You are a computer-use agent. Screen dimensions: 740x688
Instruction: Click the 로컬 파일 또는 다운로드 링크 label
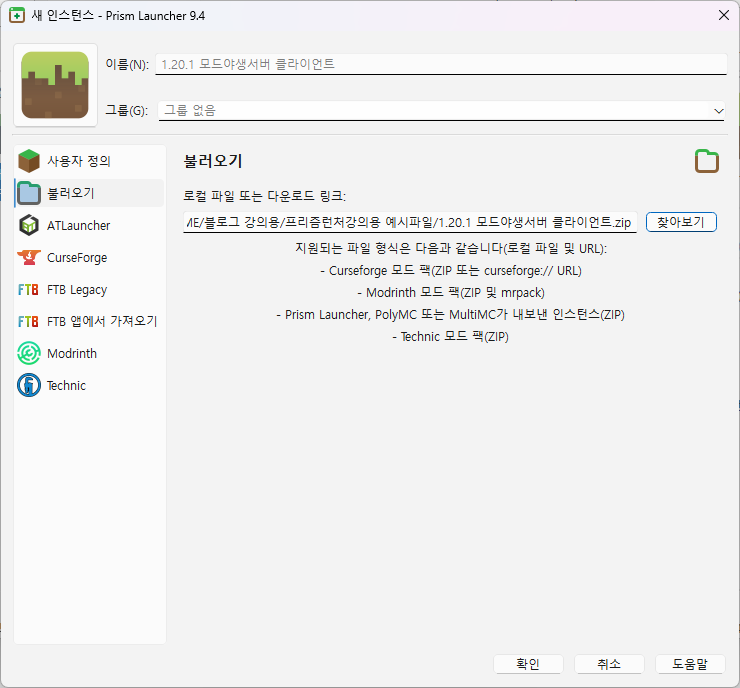point(264,196)
